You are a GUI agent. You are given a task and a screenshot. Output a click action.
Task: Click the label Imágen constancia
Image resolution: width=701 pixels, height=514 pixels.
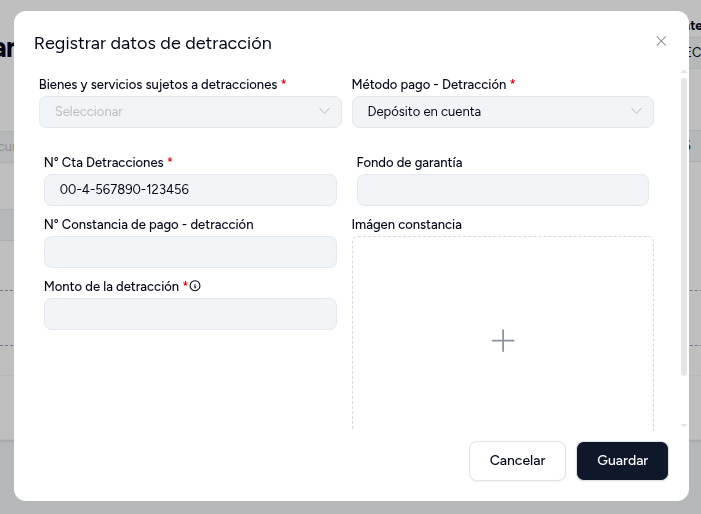[x=407, y=225]
